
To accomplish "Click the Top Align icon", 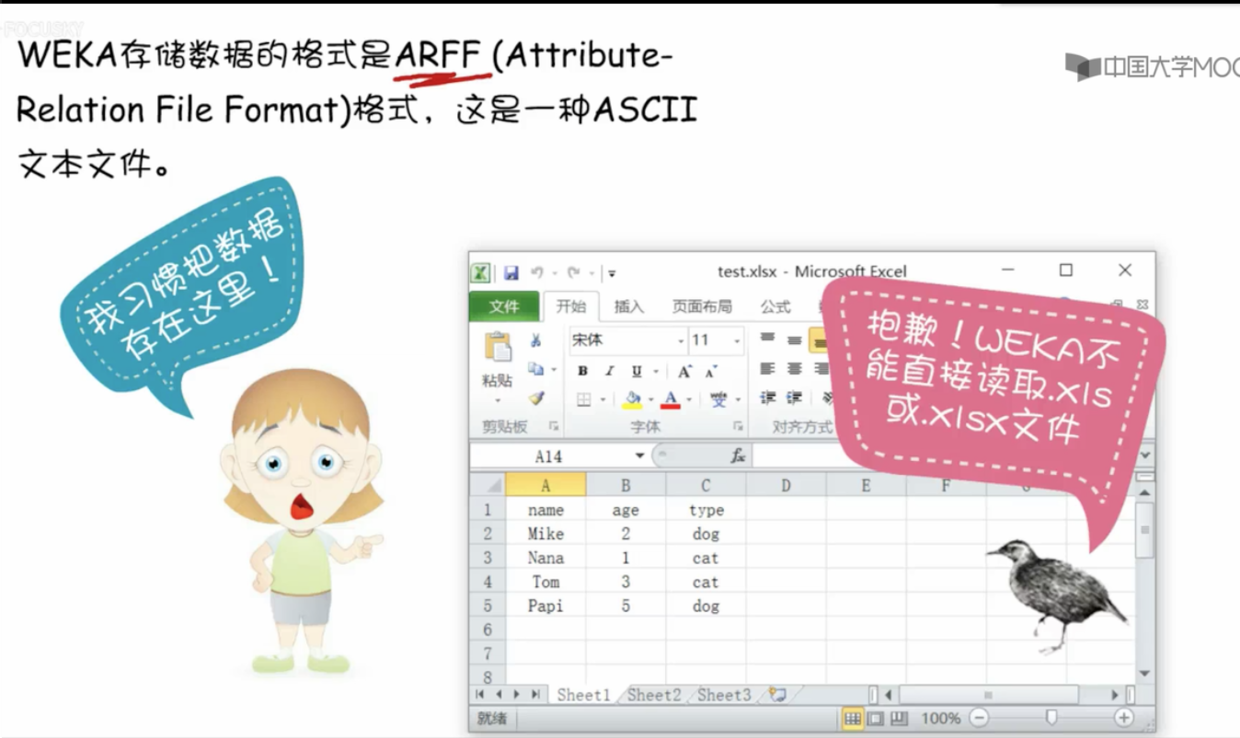I will pos(768,339).
